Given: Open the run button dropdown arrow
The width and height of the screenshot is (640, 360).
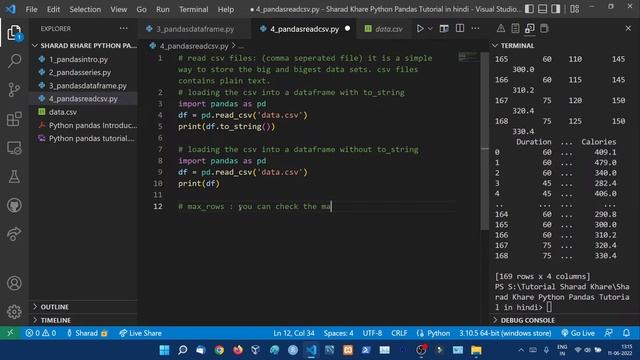Looking at the screenshot, I should 430,29.
